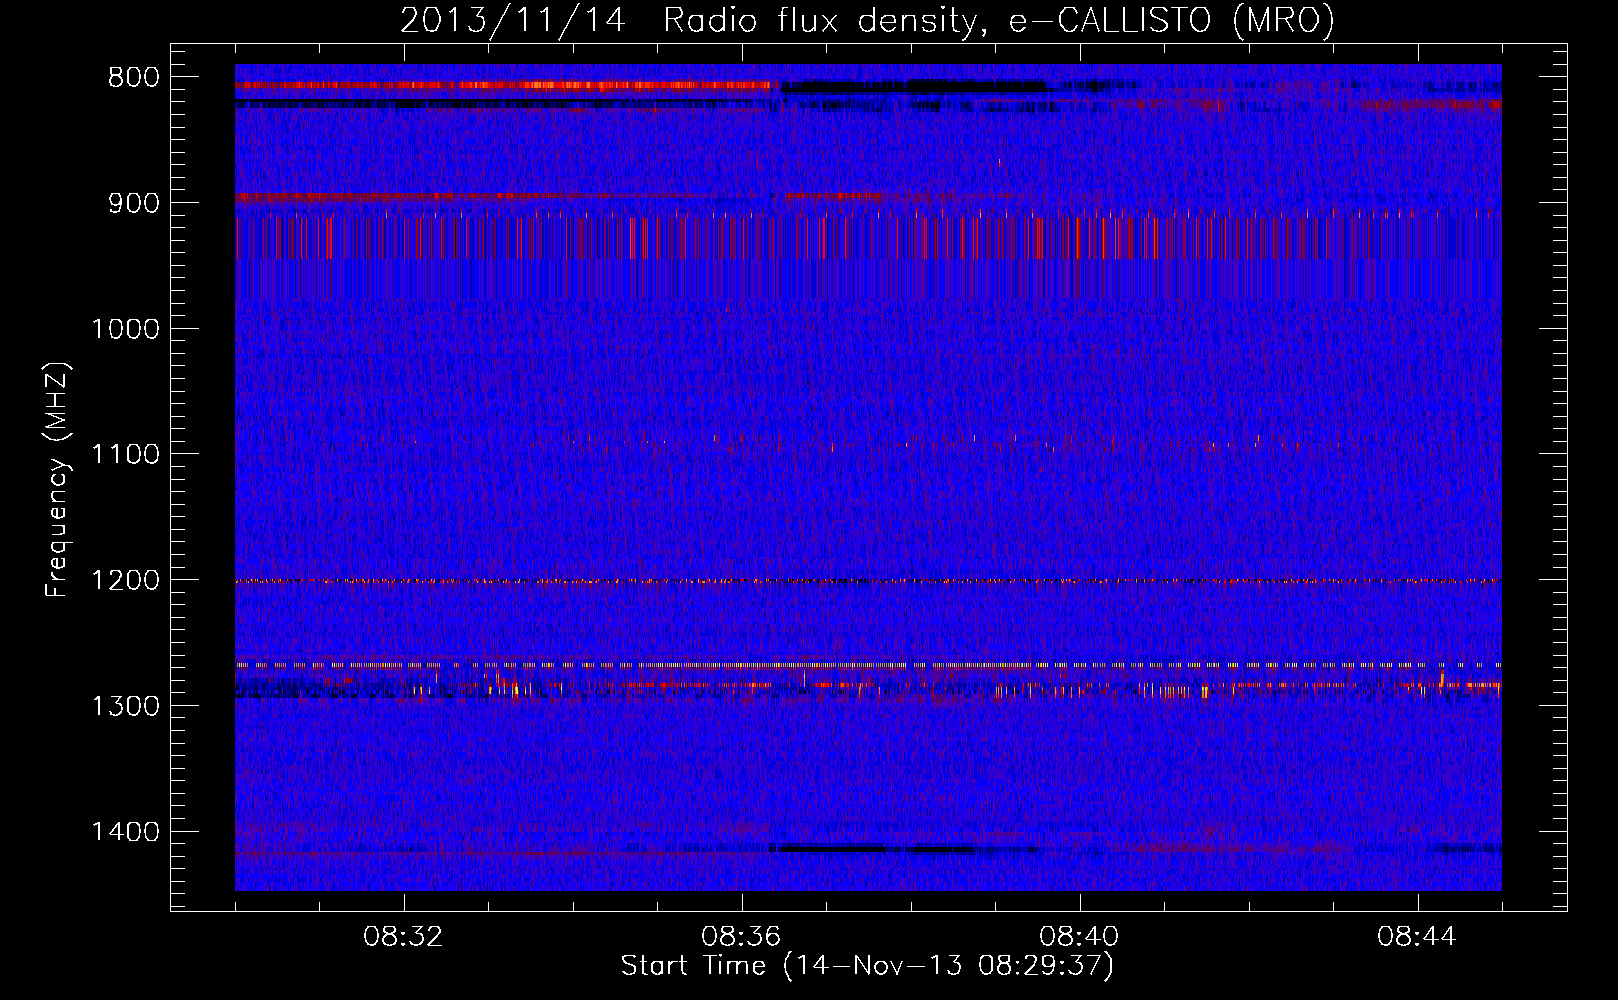The width and height of the screenshot is (1618, 1000).
Task: Click the 1300 frequency tick label
Action: click(125, 706)
